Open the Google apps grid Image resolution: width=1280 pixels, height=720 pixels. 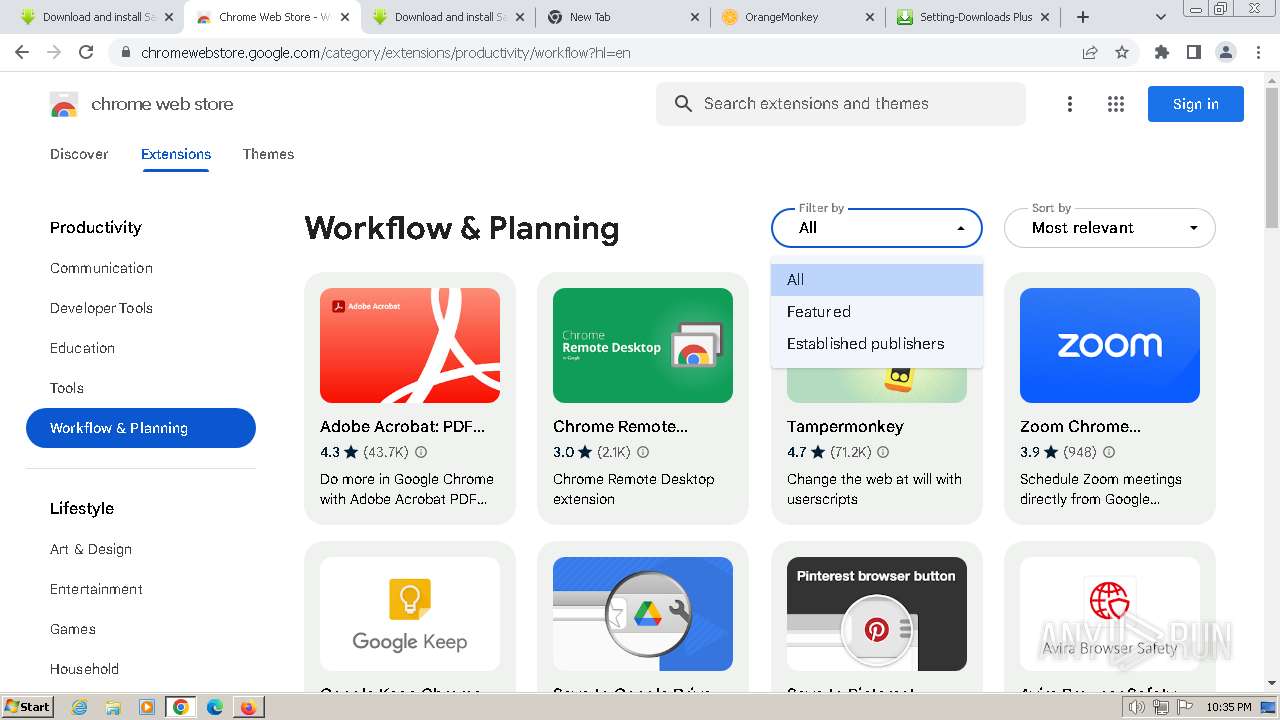pos(1116,104)
